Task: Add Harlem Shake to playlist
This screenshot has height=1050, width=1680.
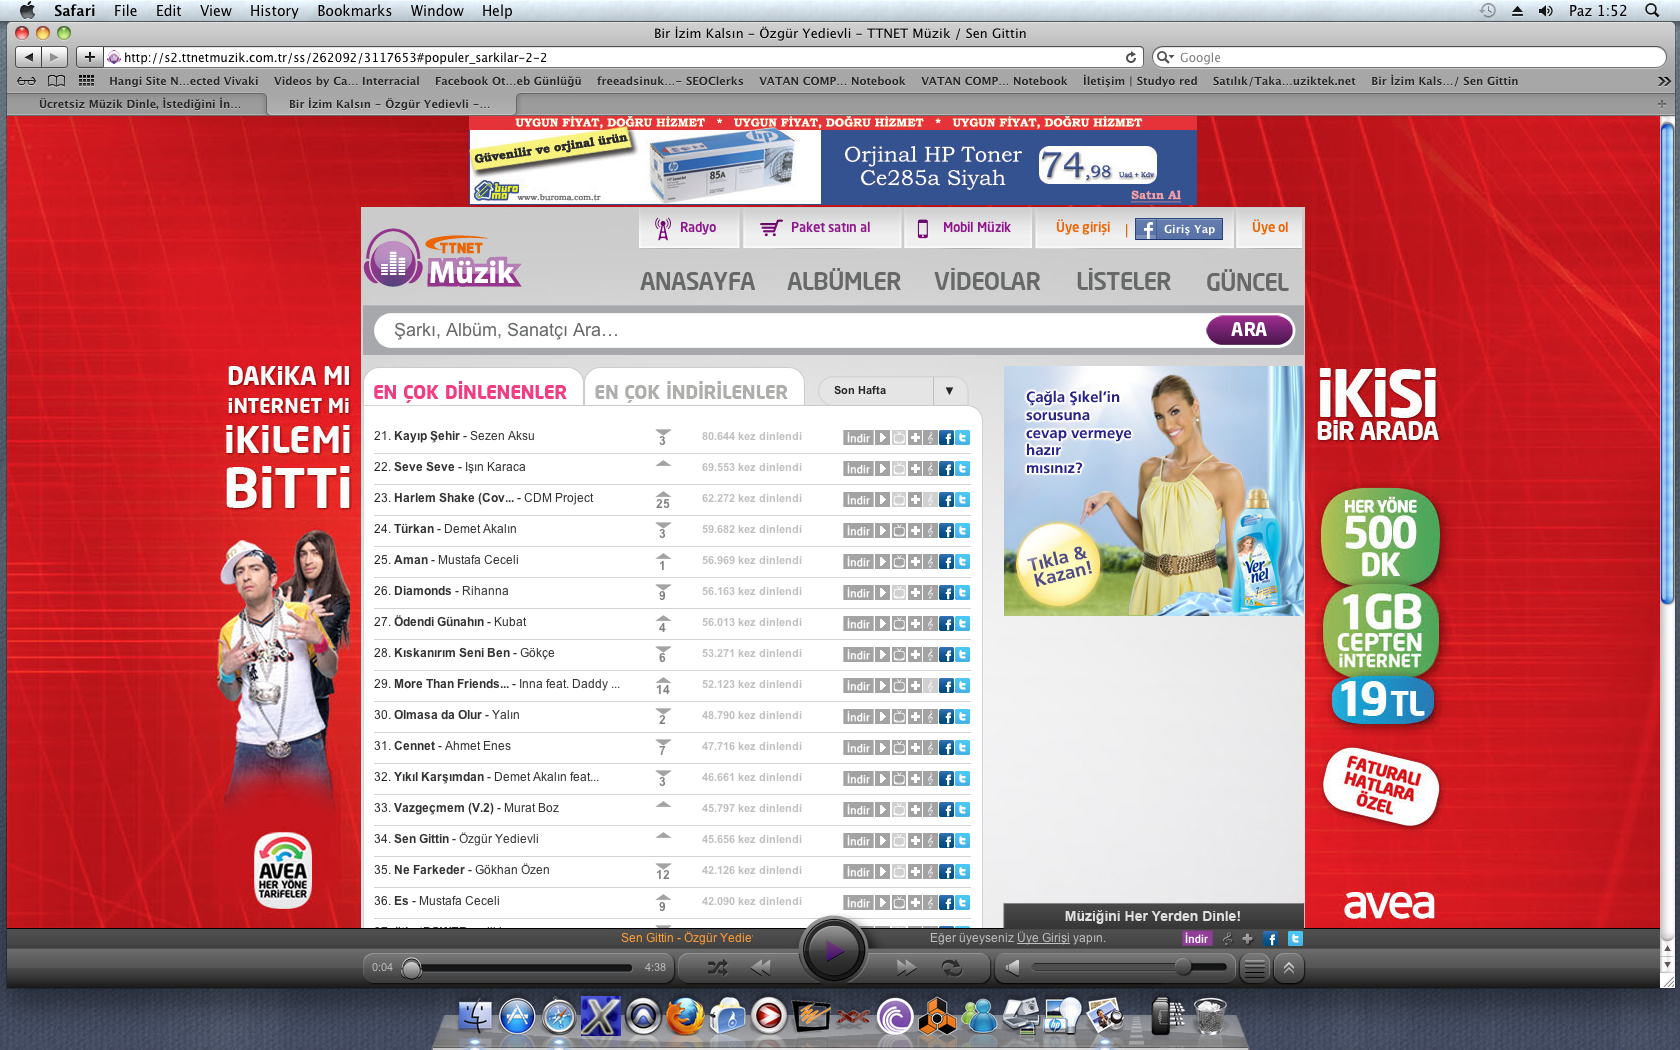Action: 914,500
